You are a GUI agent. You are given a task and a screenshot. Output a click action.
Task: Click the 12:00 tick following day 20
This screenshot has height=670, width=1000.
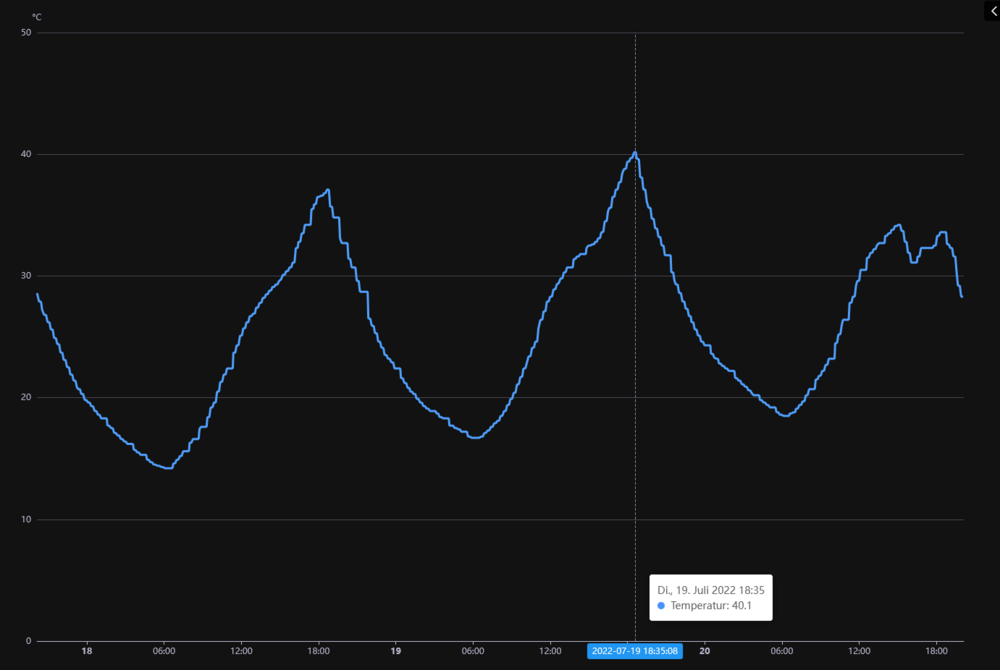tap(859, 650)
